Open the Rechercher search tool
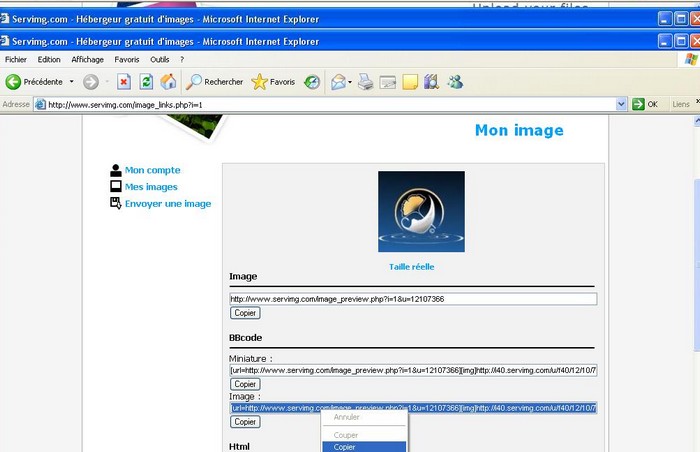The image size is (700, 452). 215,82
